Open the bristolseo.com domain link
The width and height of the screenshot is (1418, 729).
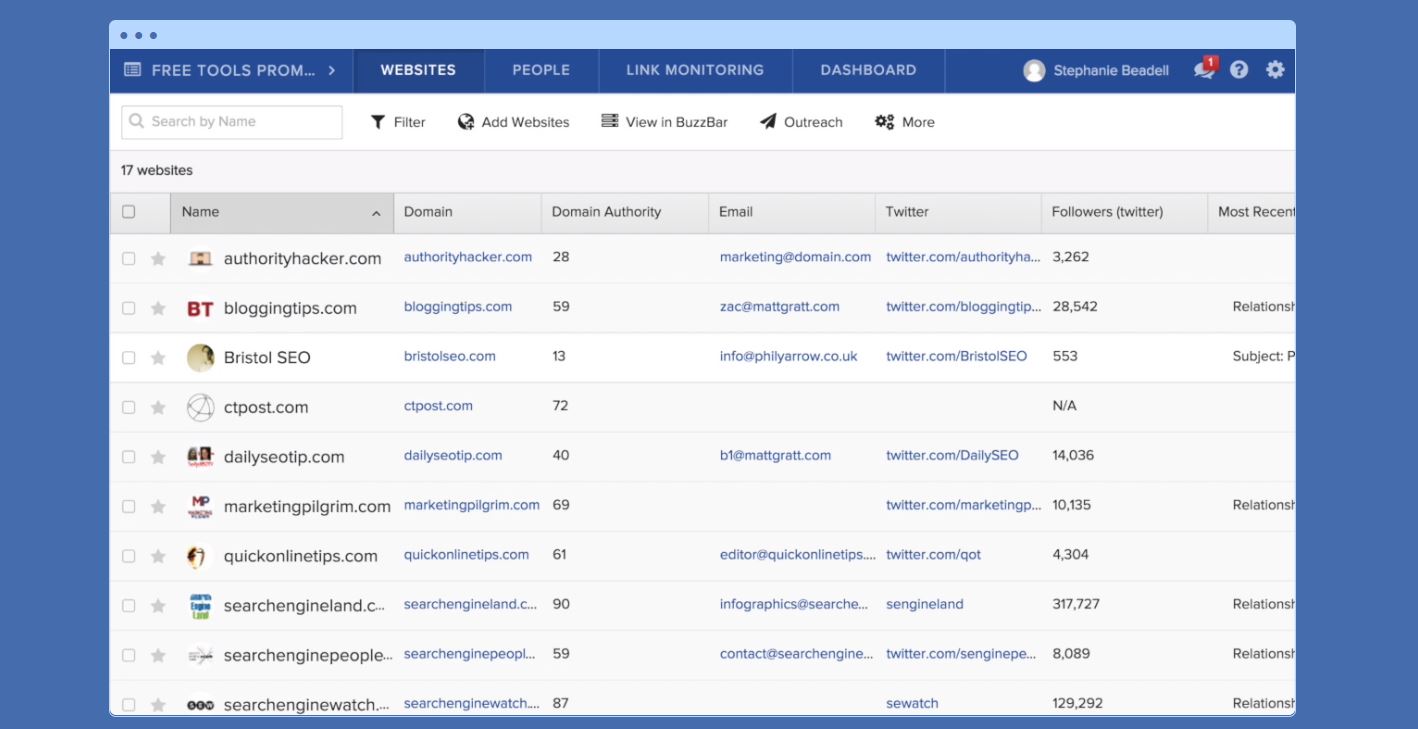450,356
